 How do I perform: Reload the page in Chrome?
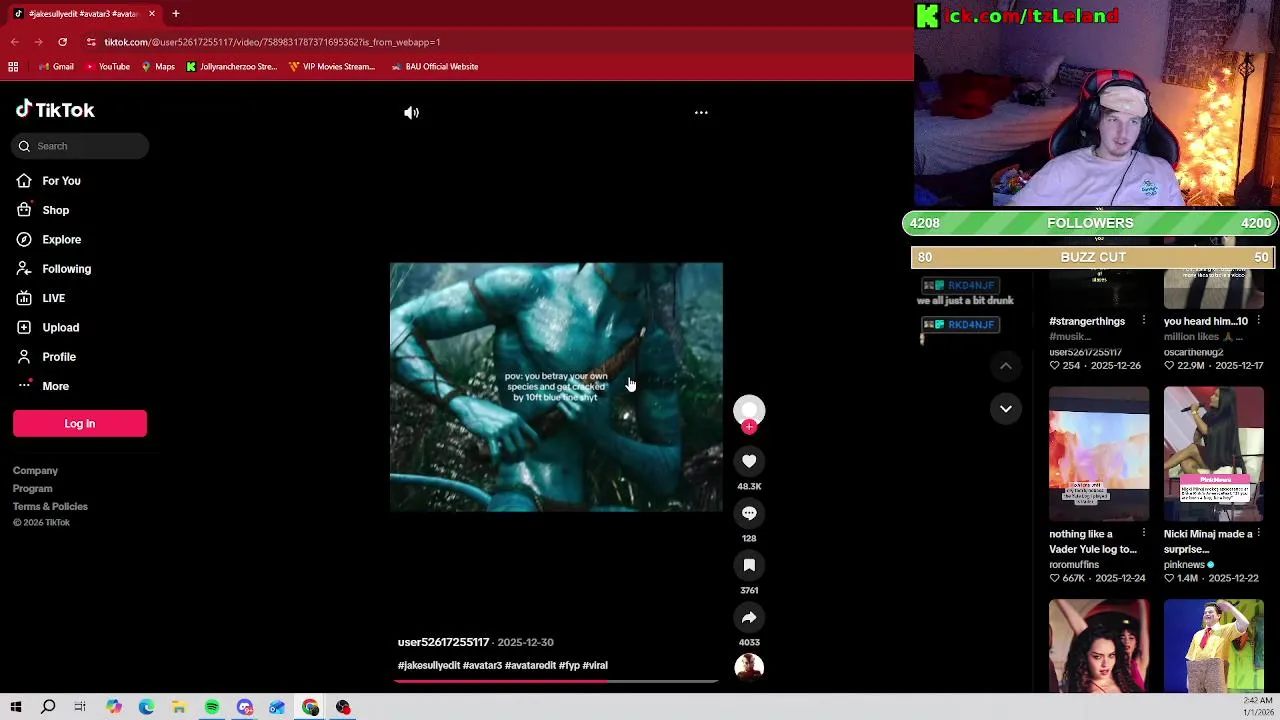tap(62, 42)
